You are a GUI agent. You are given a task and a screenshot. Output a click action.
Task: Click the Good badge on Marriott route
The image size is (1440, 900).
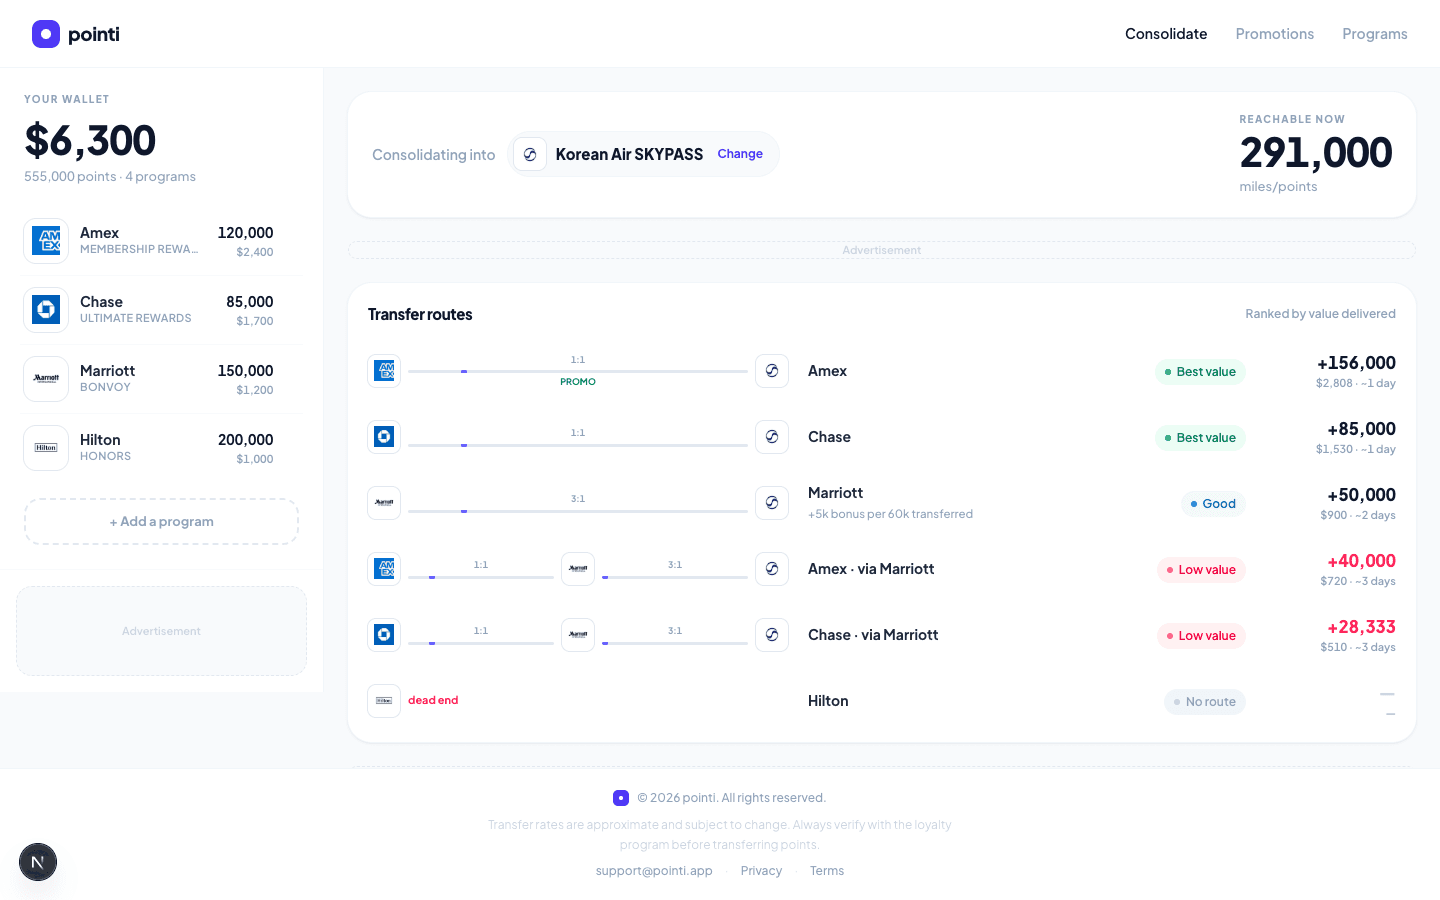(1213, 504)
